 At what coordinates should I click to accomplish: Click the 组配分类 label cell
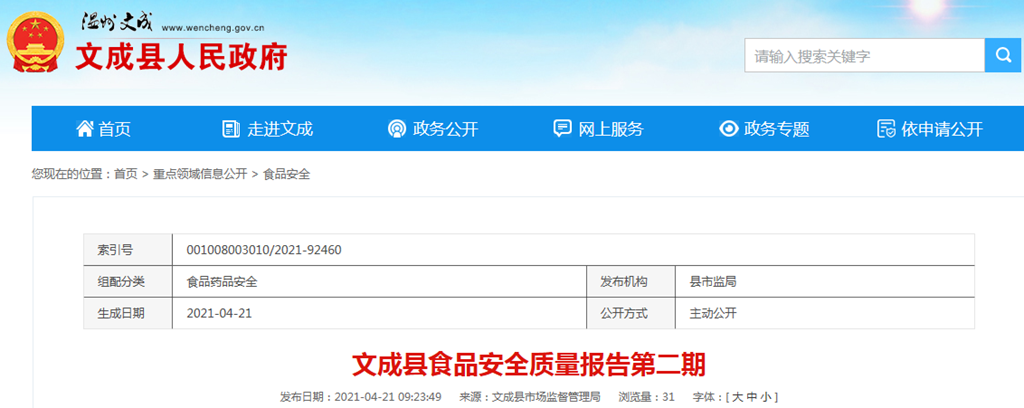coord(128,282)
